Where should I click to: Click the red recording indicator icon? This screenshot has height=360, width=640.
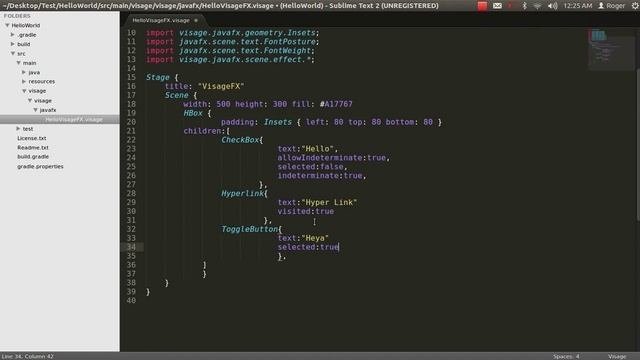click(x=482, y=6)
